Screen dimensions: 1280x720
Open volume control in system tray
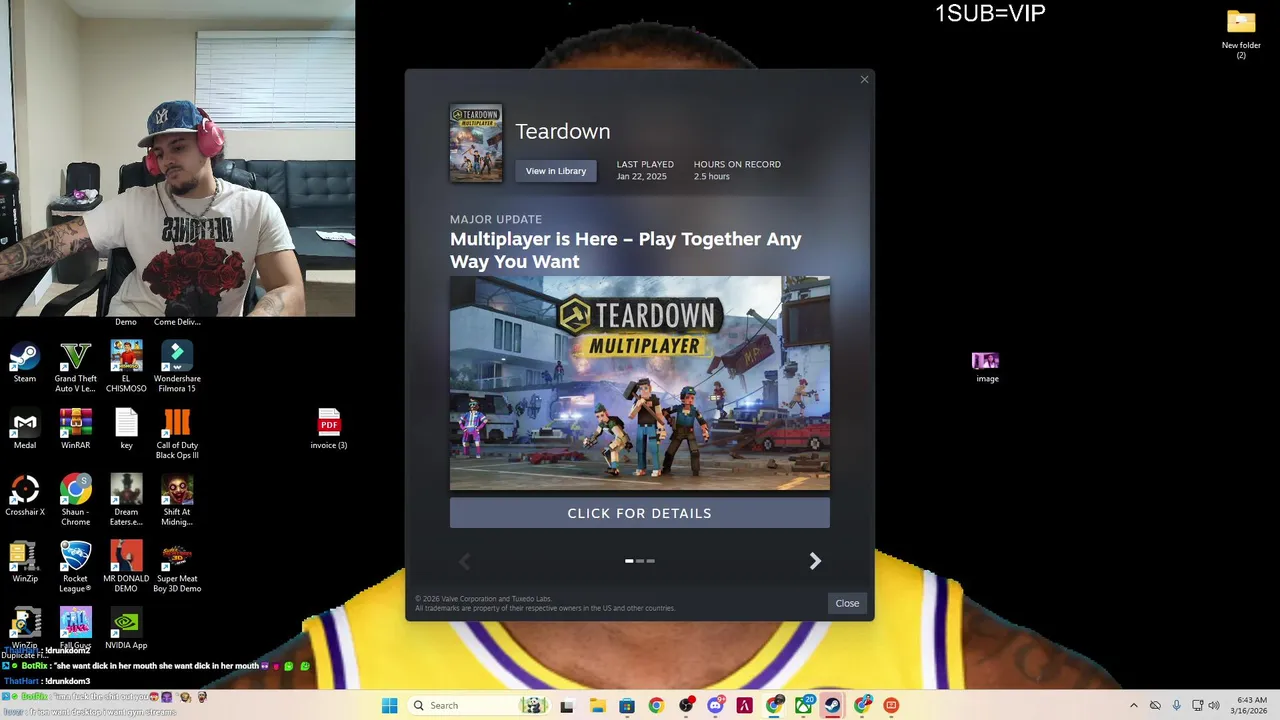[x=1214, y=705]
